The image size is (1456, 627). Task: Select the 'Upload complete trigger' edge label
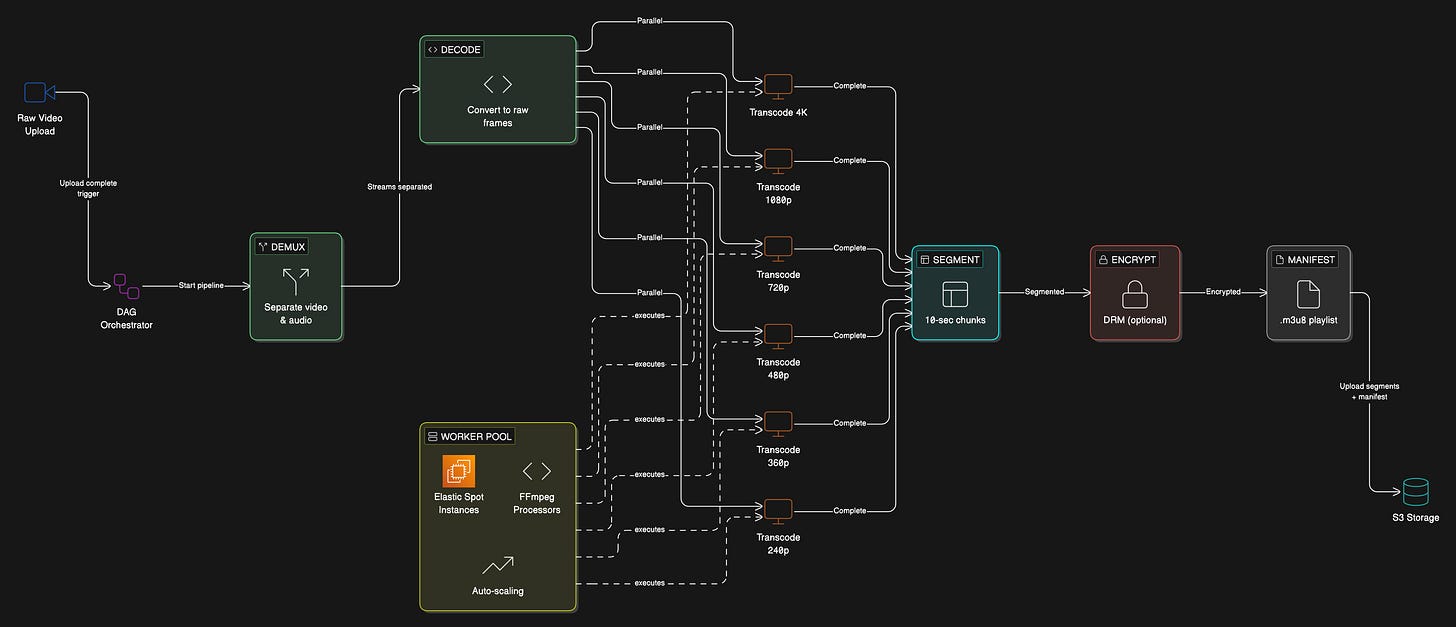click(86, 188)
